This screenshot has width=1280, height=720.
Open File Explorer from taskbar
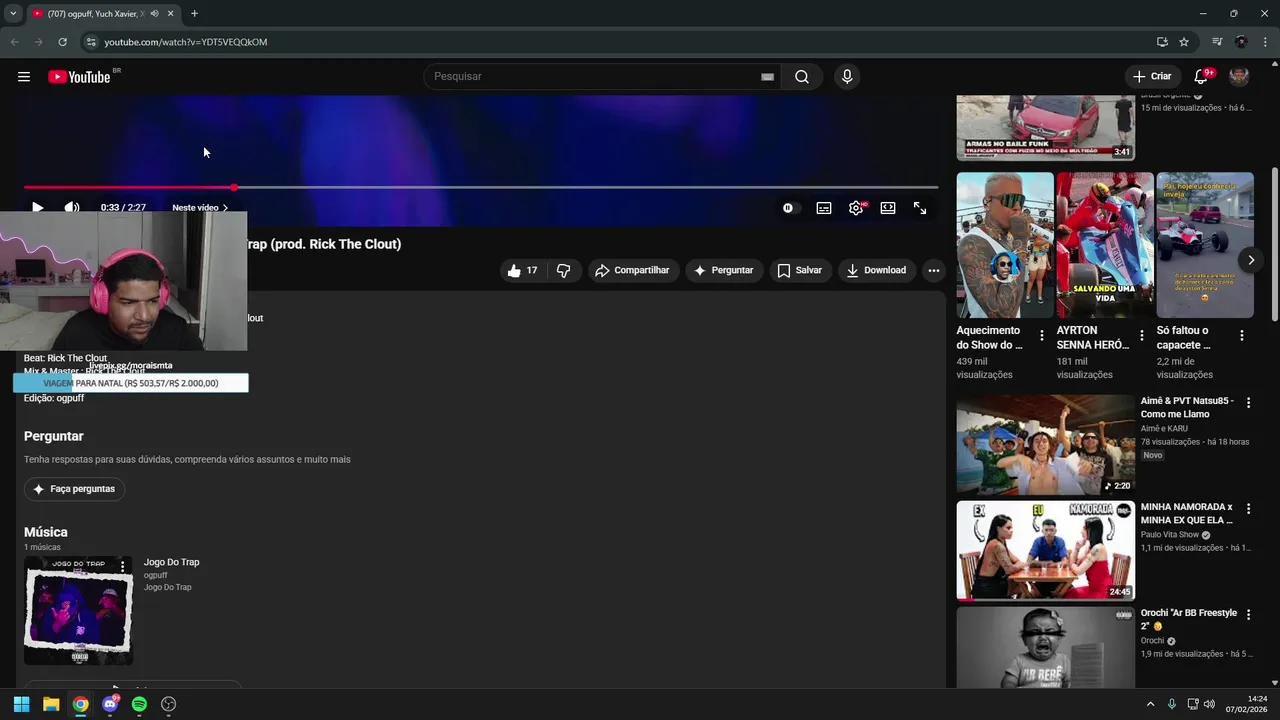51,704
